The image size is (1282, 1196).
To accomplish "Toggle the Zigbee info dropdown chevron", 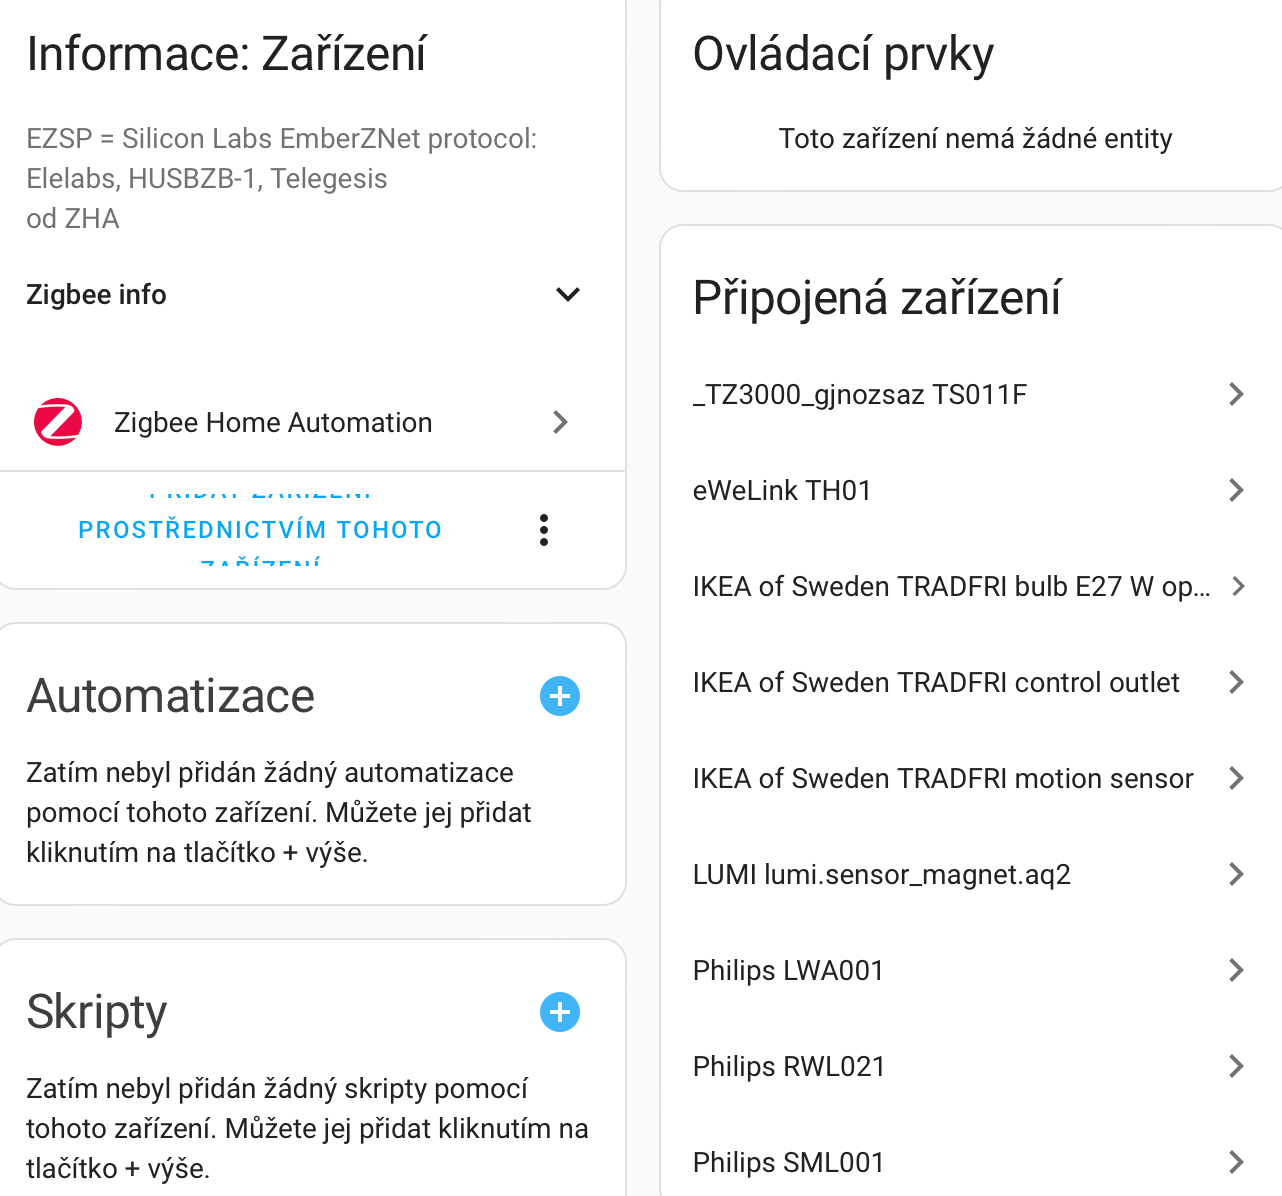I will [567, 295].
